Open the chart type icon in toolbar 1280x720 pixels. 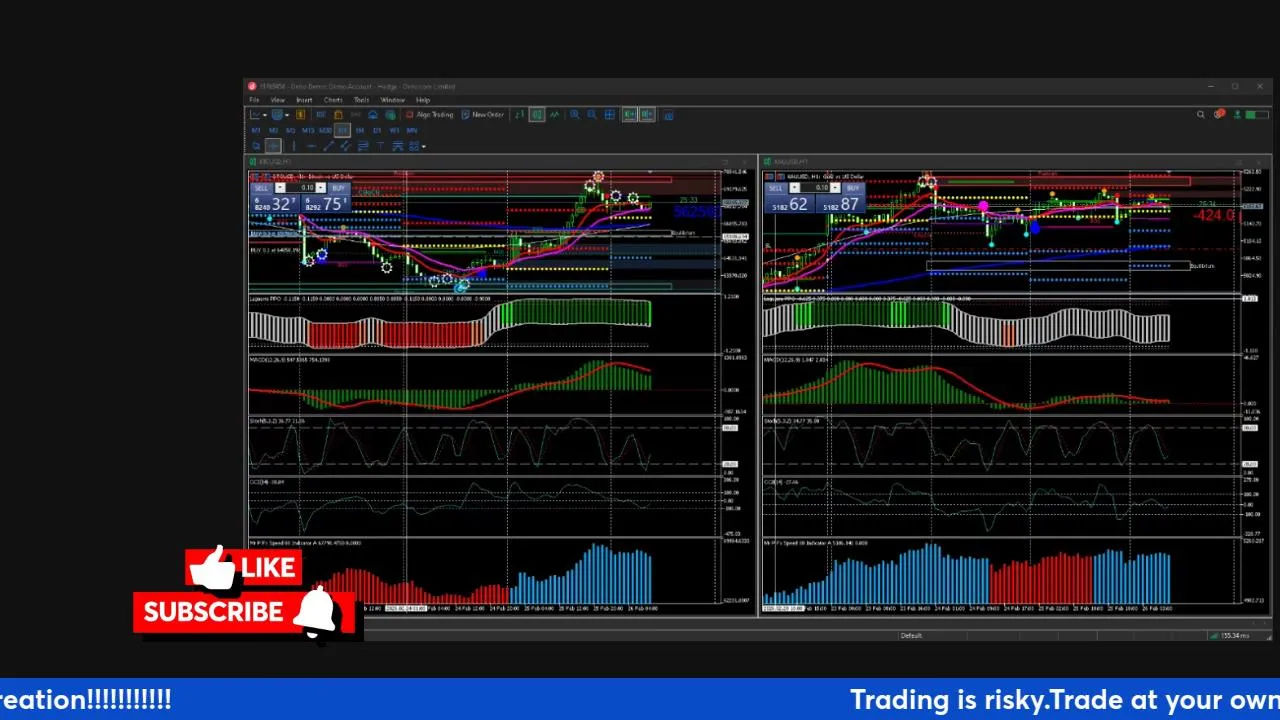255,115
